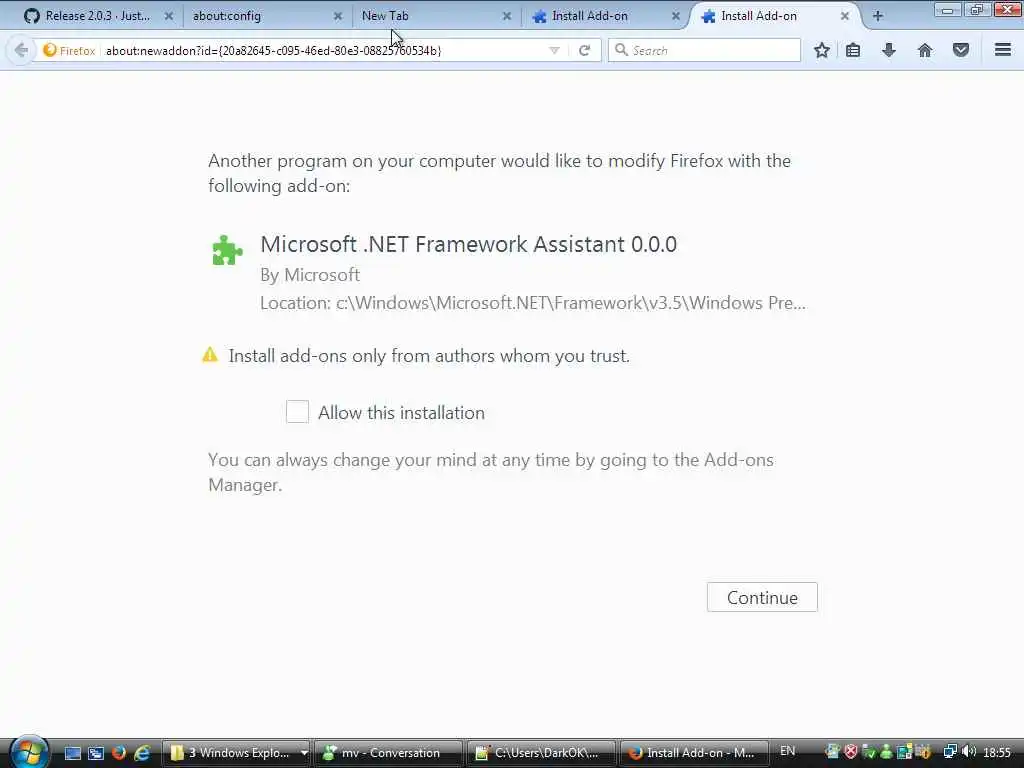Check Allow this installation checkbox

pos(297,411)
